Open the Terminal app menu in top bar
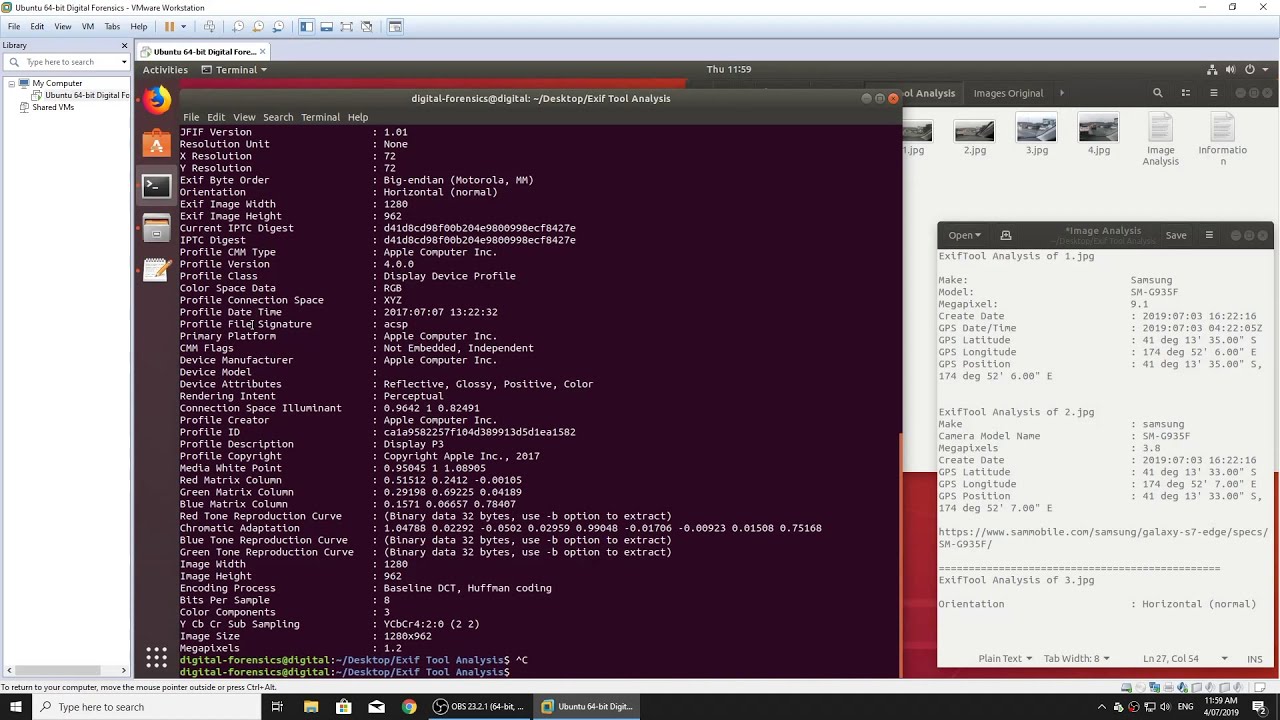 (x=234, y=70)
